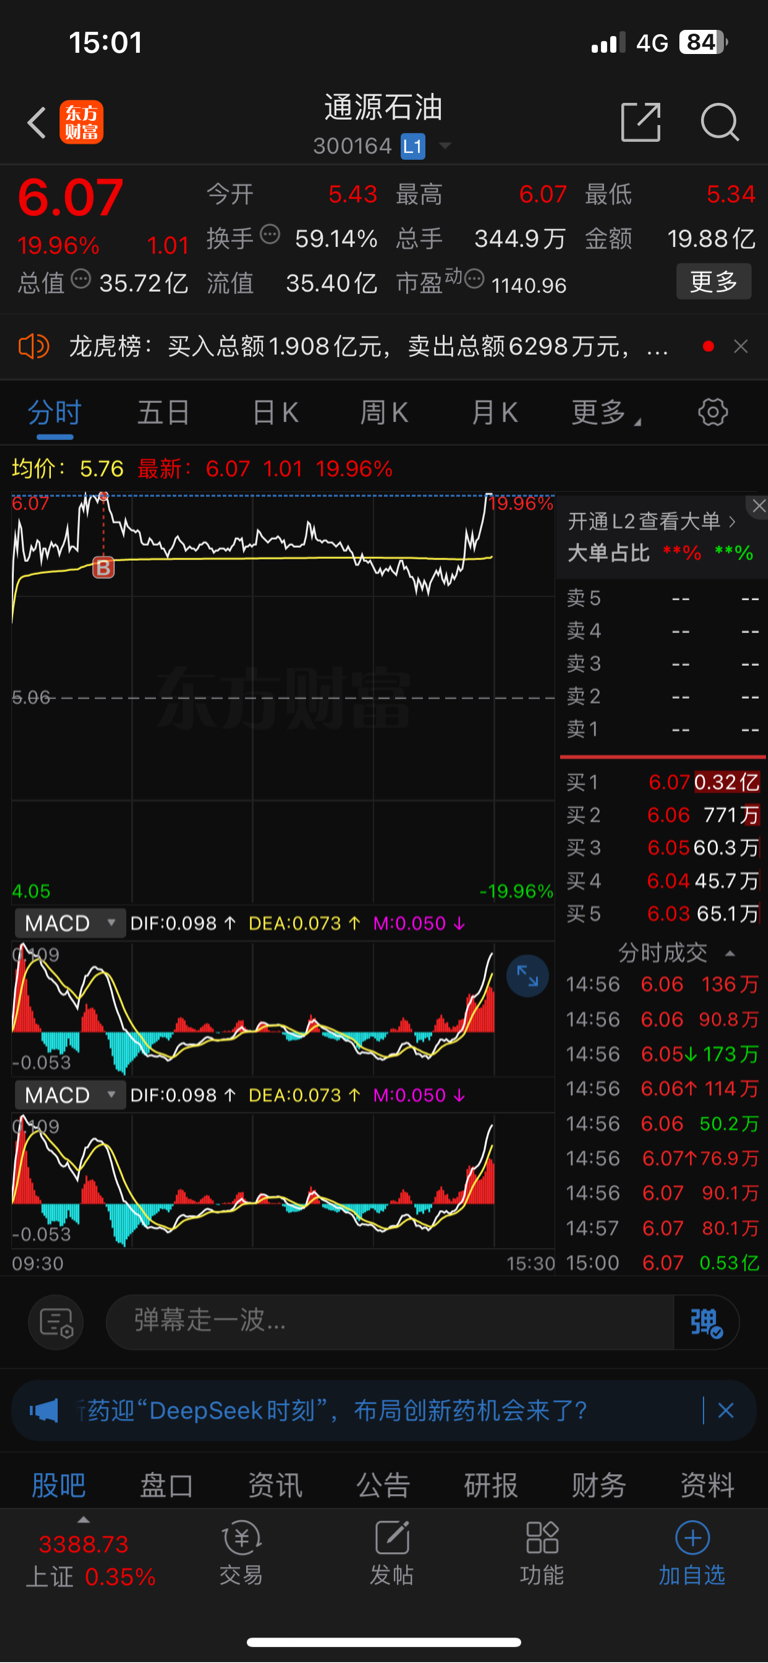
Task: Expand the 更多 chart period dropdown
Action: pyautogui.click(x=605, y=413)
